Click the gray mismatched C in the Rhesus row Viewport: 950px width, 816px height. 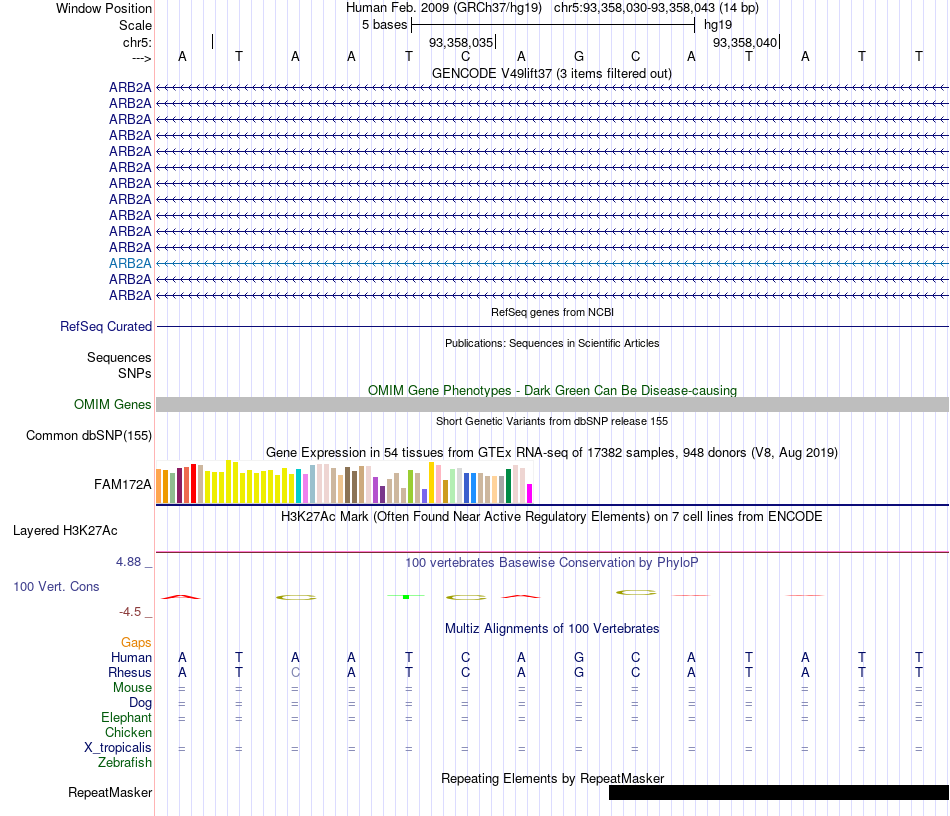[295, 672]
